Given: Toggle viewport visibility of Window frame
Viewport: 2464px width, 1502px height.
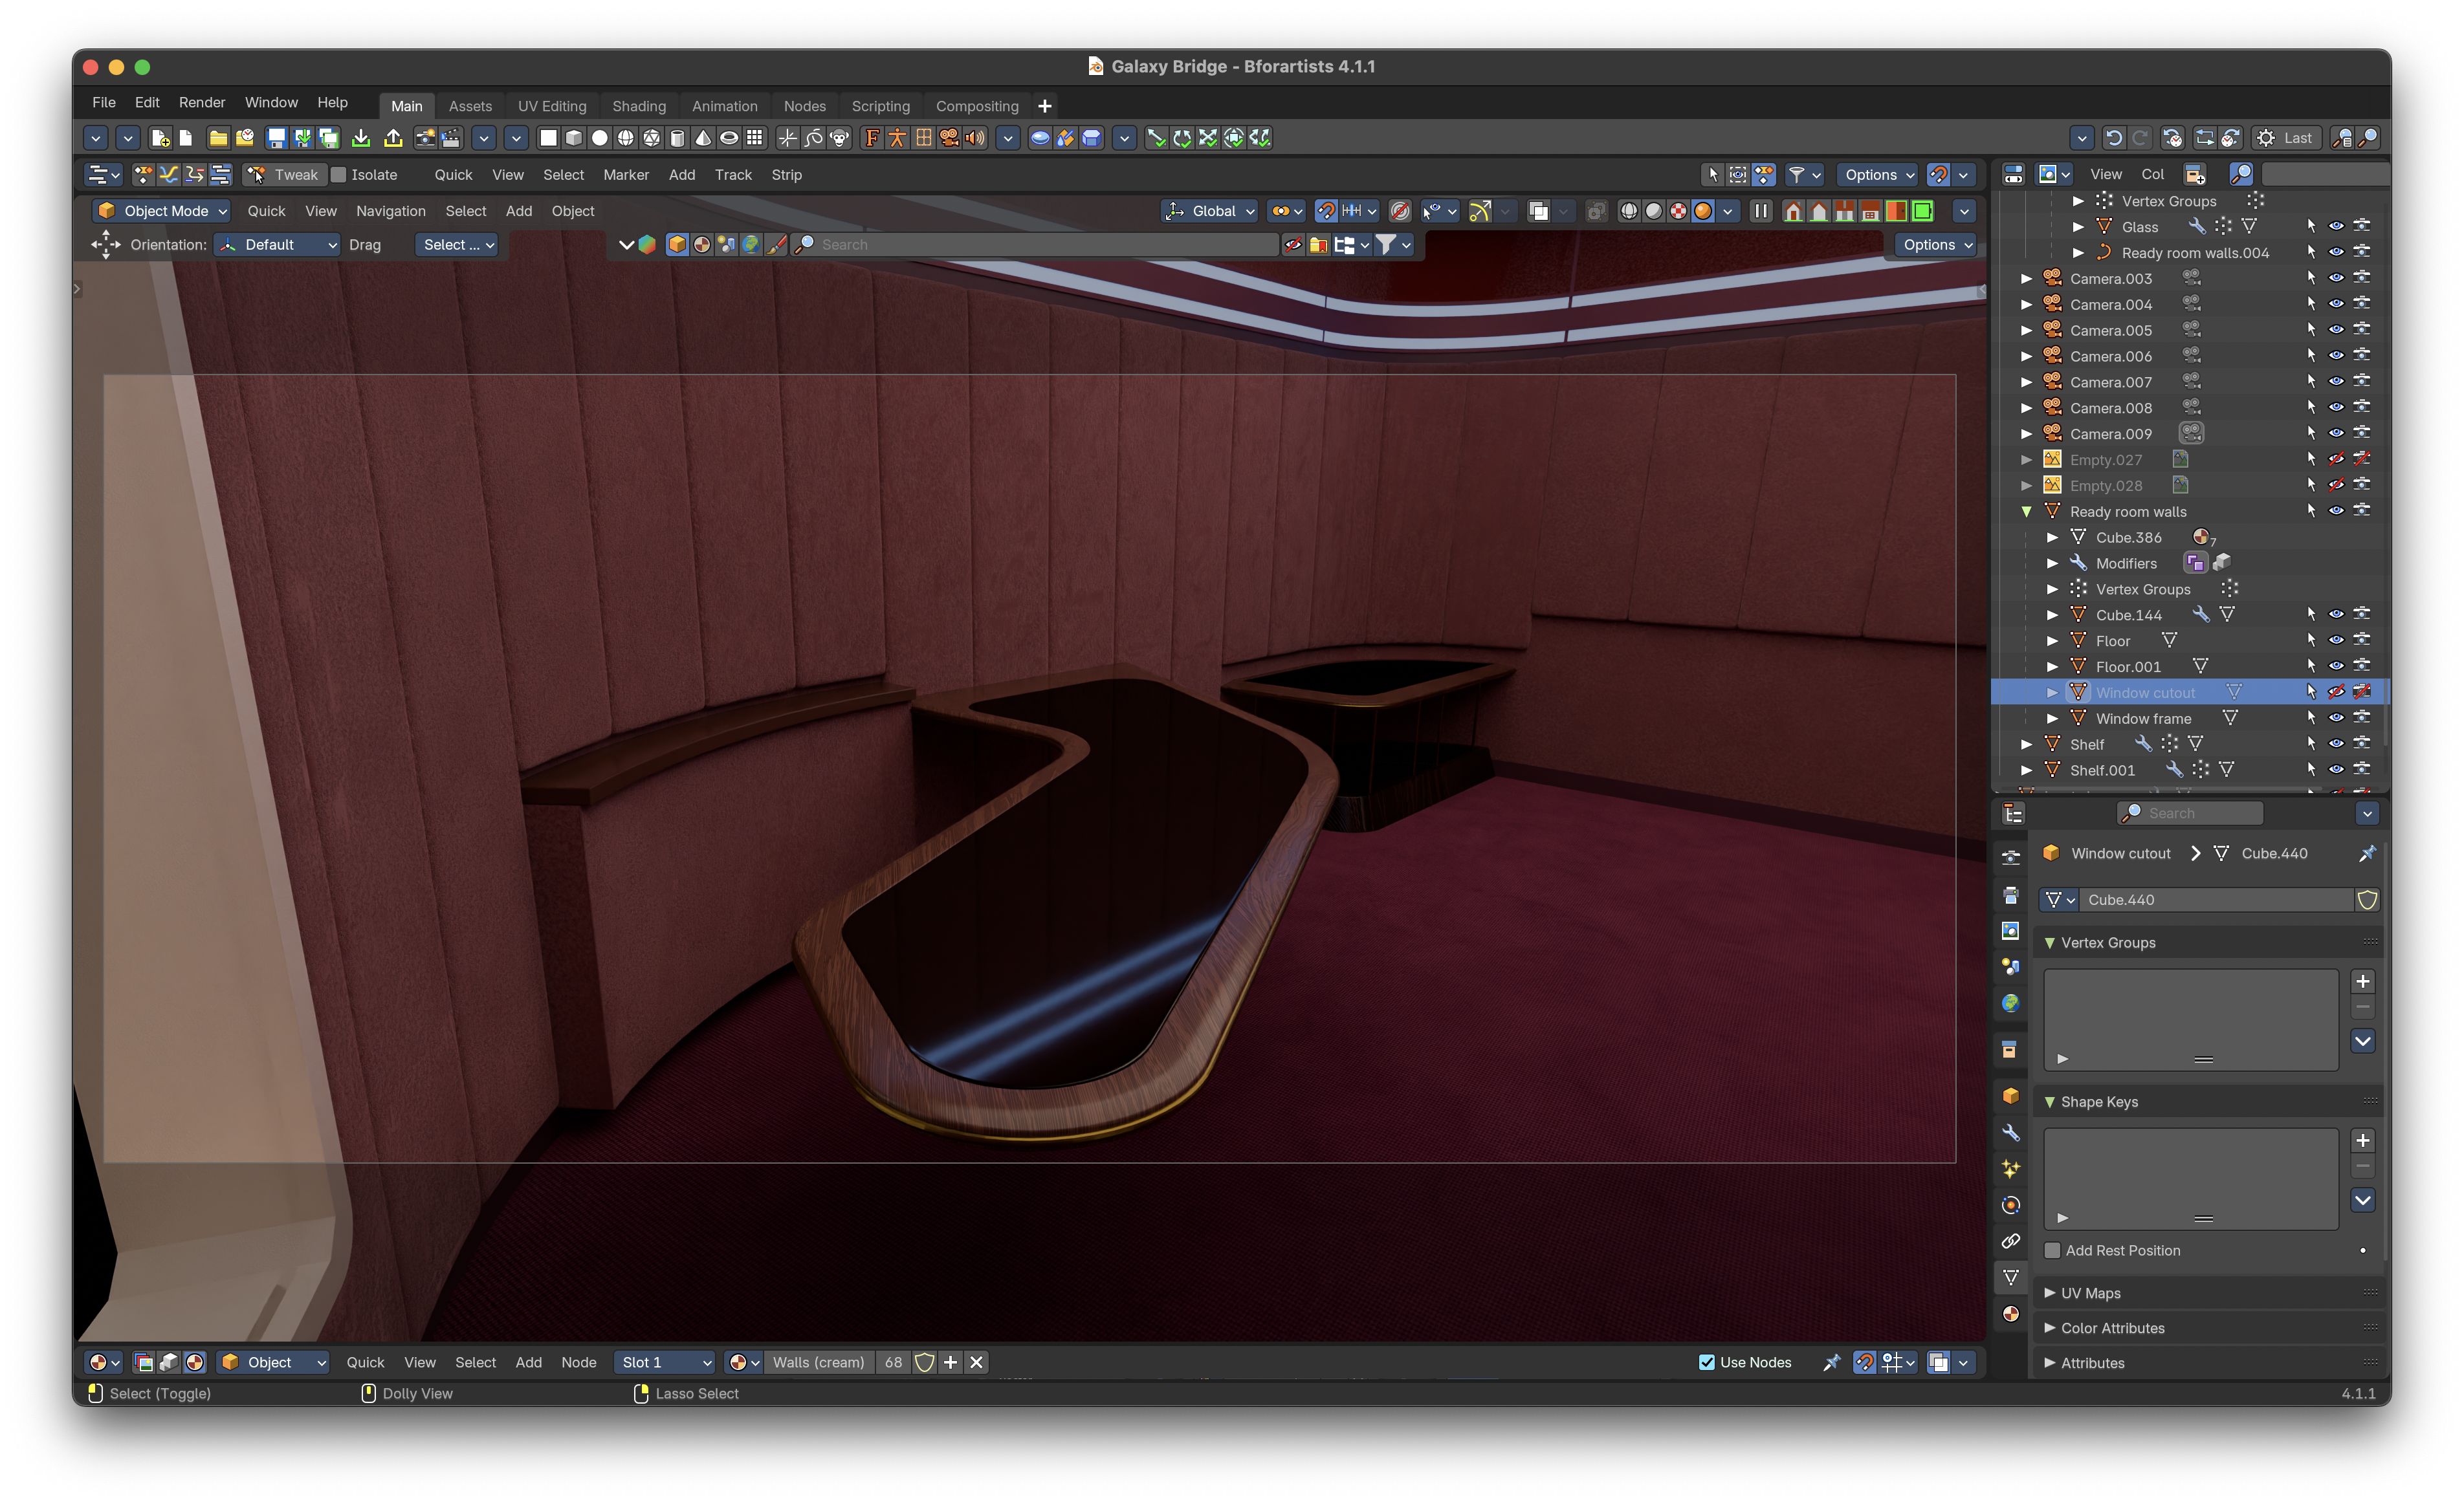Looking at the screenshot, I should [x=2336, y=718].
